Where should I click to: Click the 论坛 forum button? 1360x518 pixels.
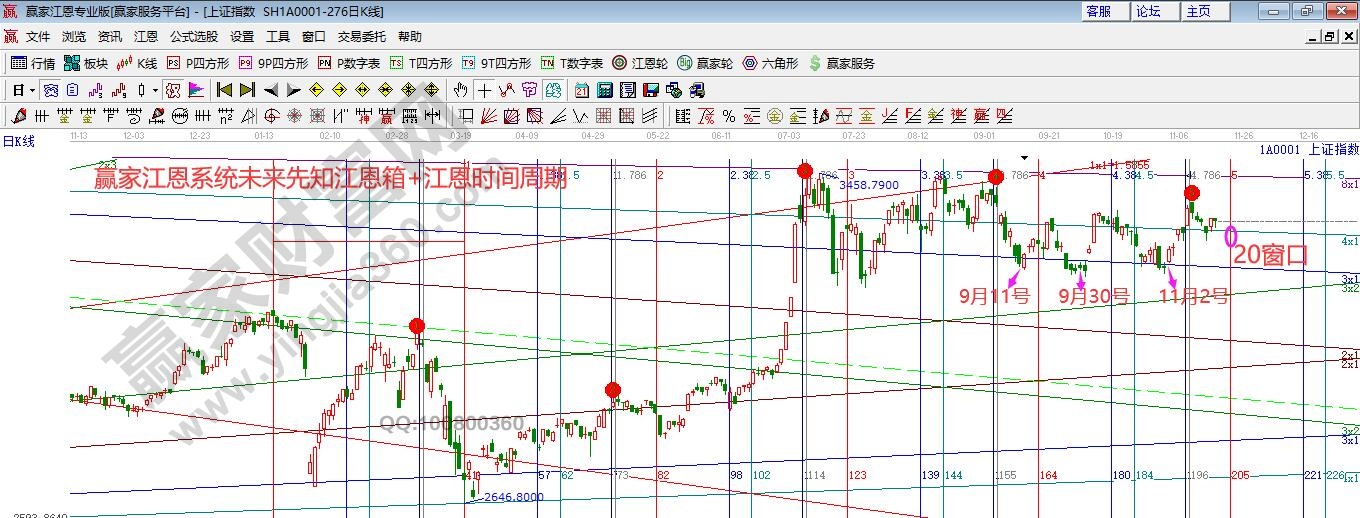tap(1148, 11)
